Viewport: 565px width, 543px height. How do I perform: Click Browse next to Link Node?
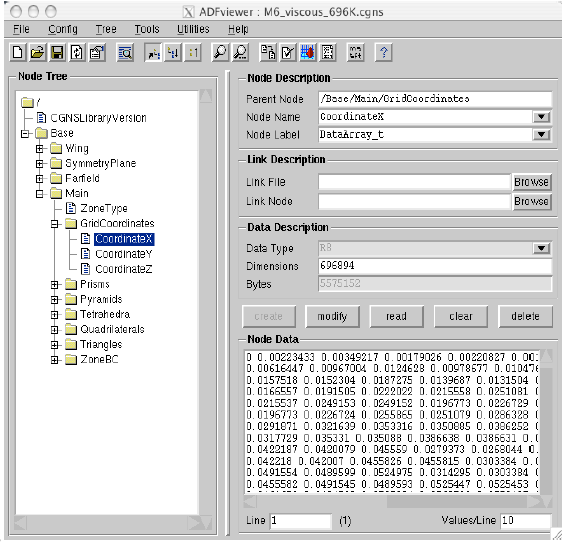coord(531,201)
